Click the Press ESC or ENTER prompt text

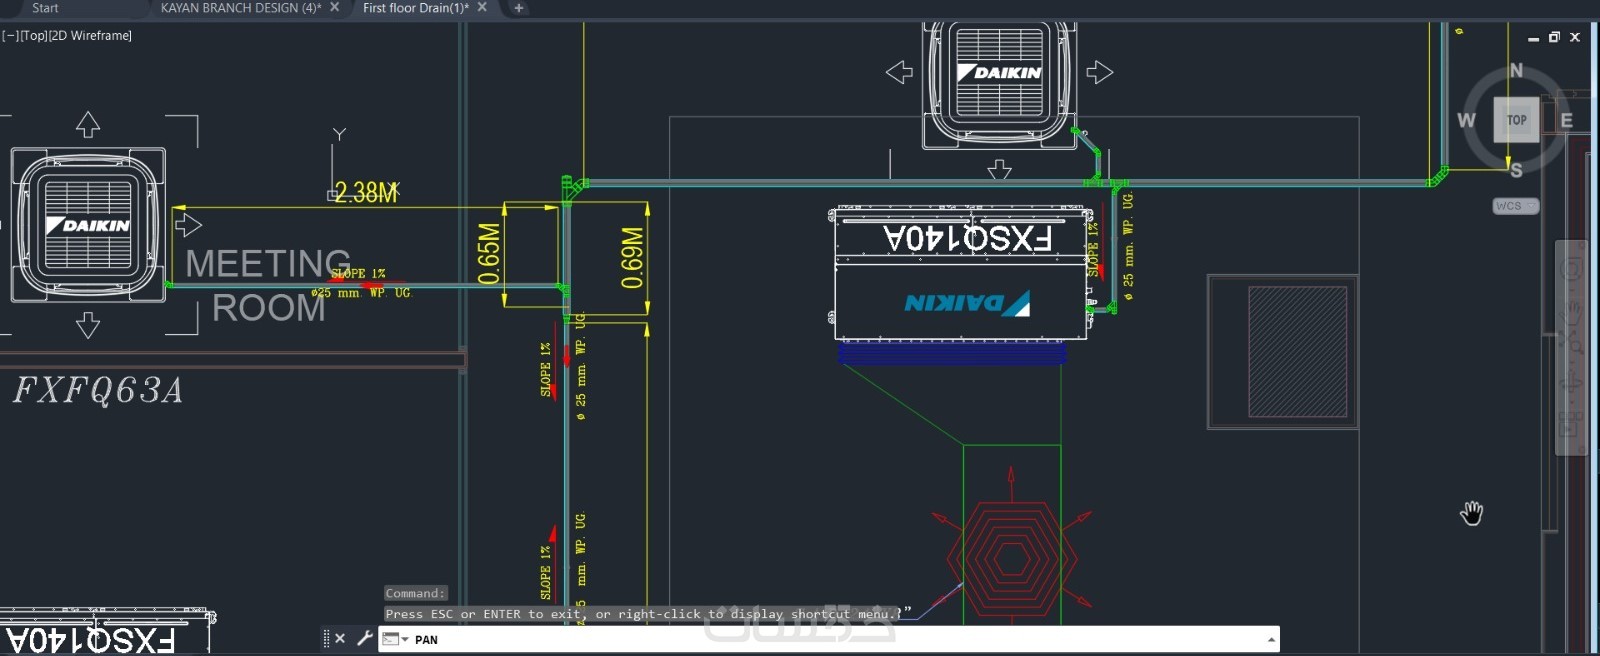coord(641,614)
